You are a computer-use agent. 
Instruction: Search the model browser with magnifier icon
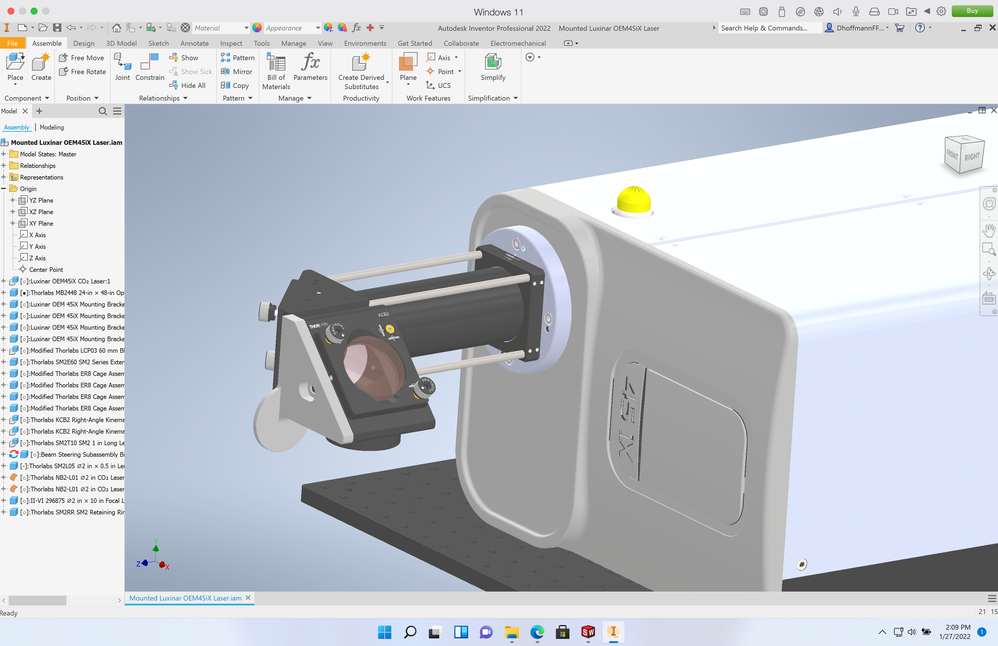pos(102,111)
